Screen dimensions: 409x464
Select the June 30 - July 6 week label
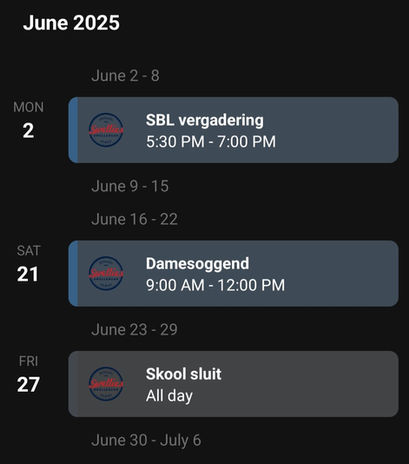(146, 440)
